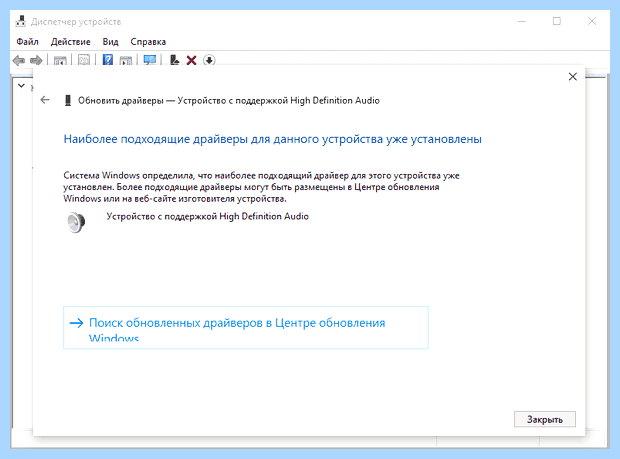Screen dimensions: 620x459
Task: Click the Forward arrow toolbar icon
Action: [36, 60]
